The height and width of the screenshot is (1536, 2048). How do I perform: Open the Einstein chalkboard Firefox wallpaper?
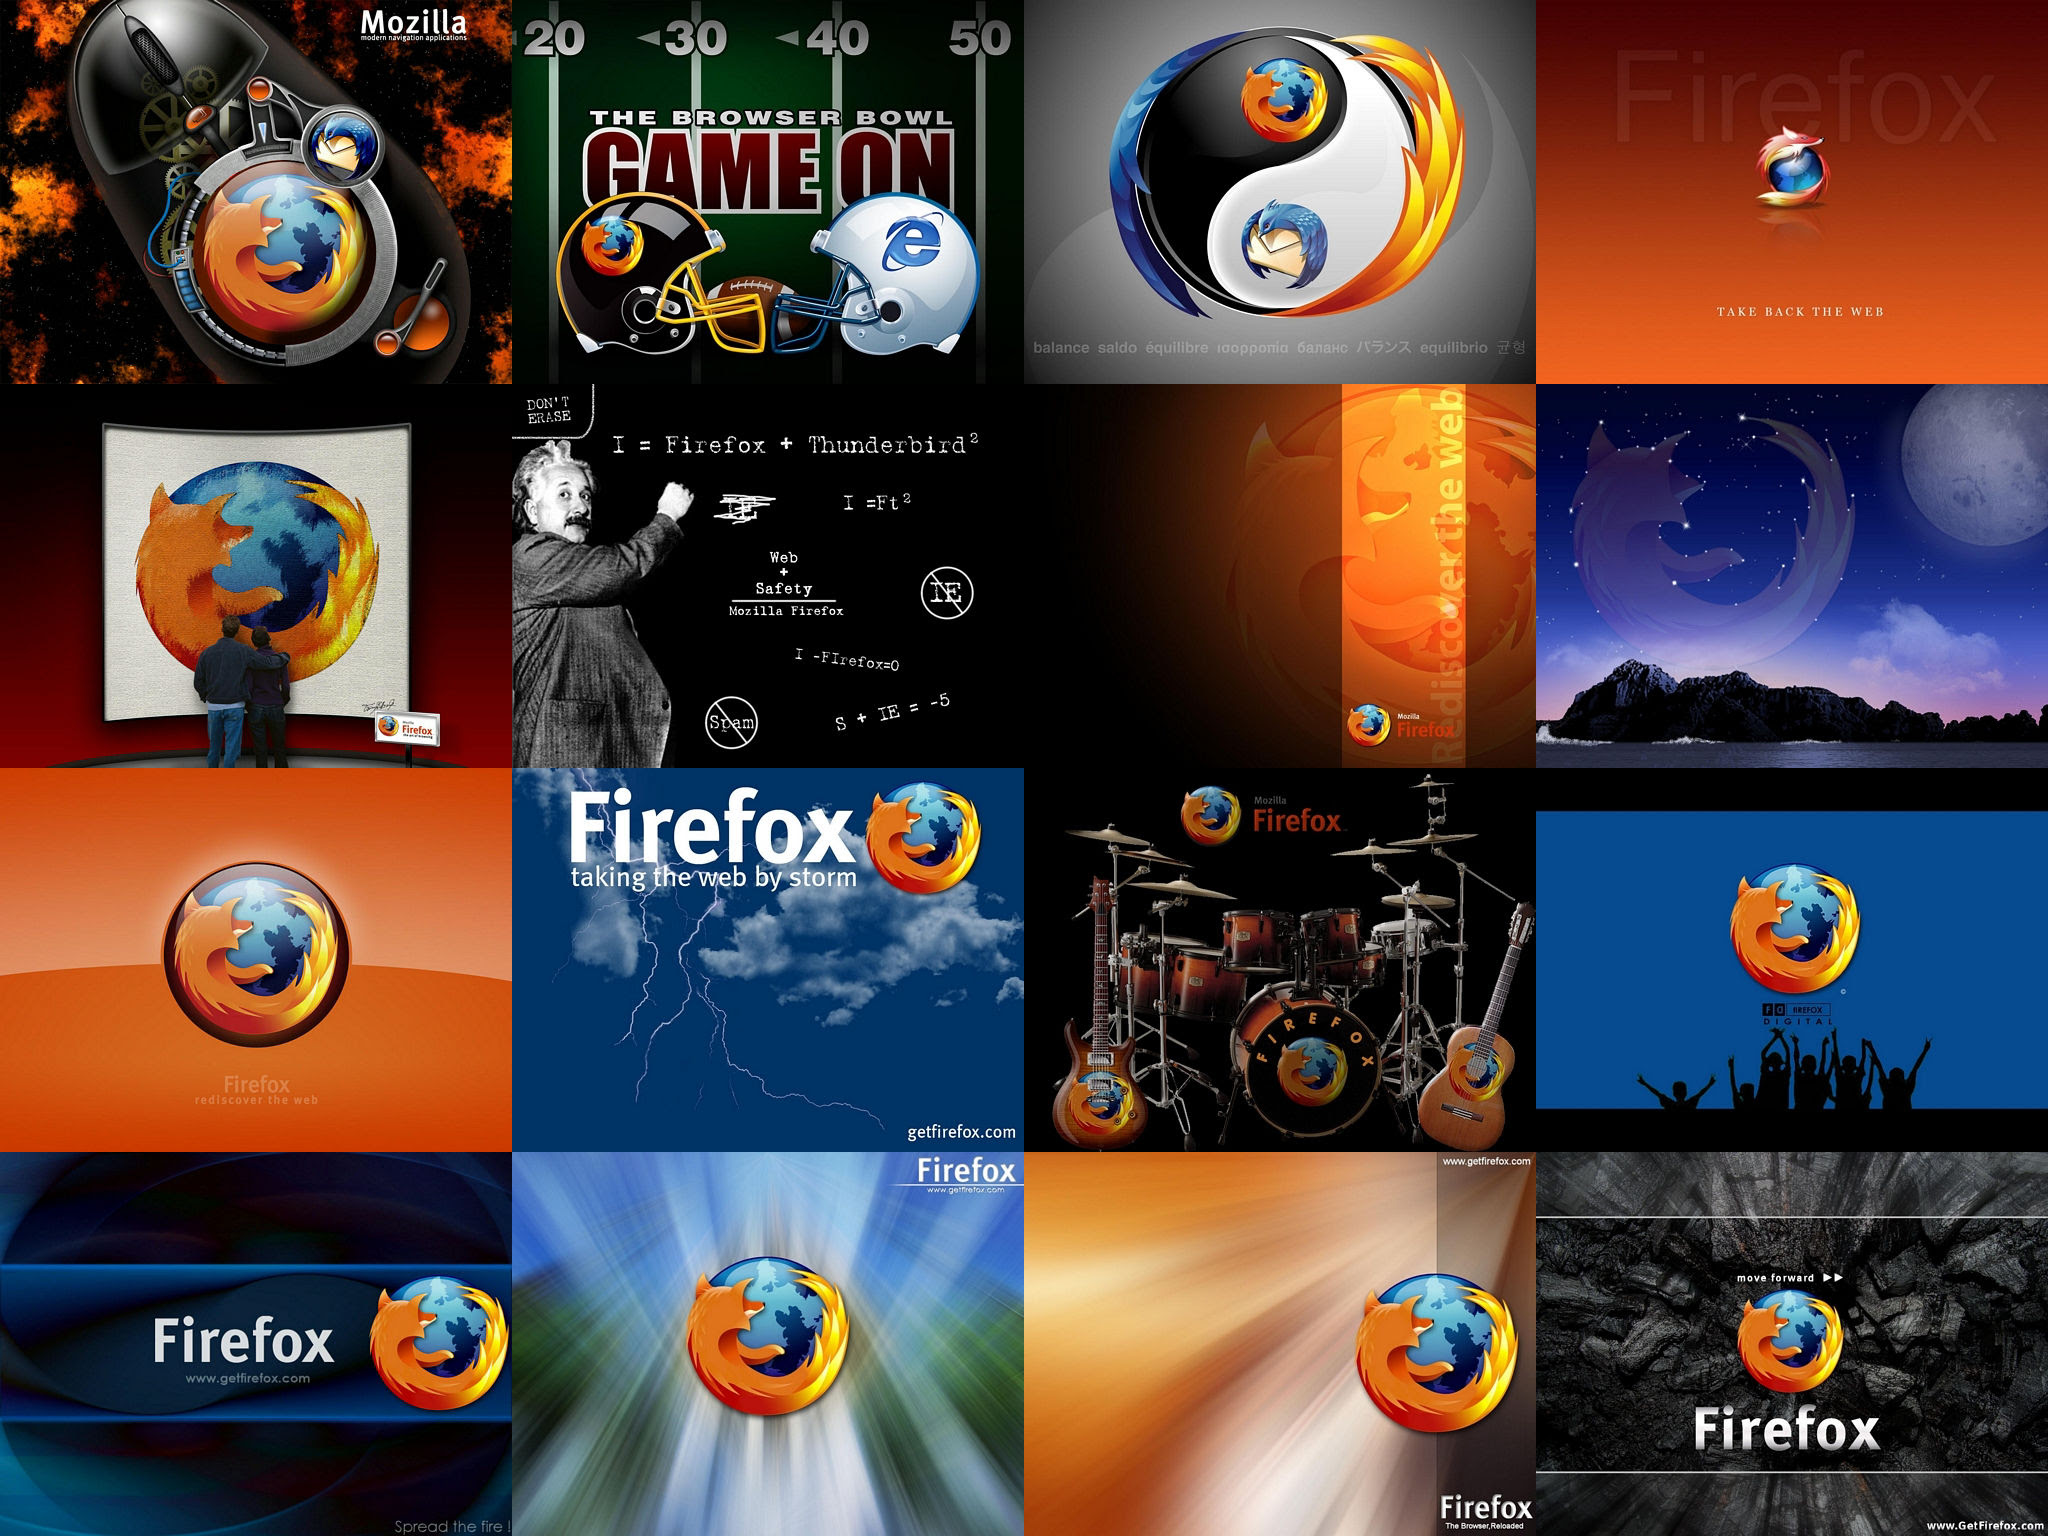tap(768, 576)
